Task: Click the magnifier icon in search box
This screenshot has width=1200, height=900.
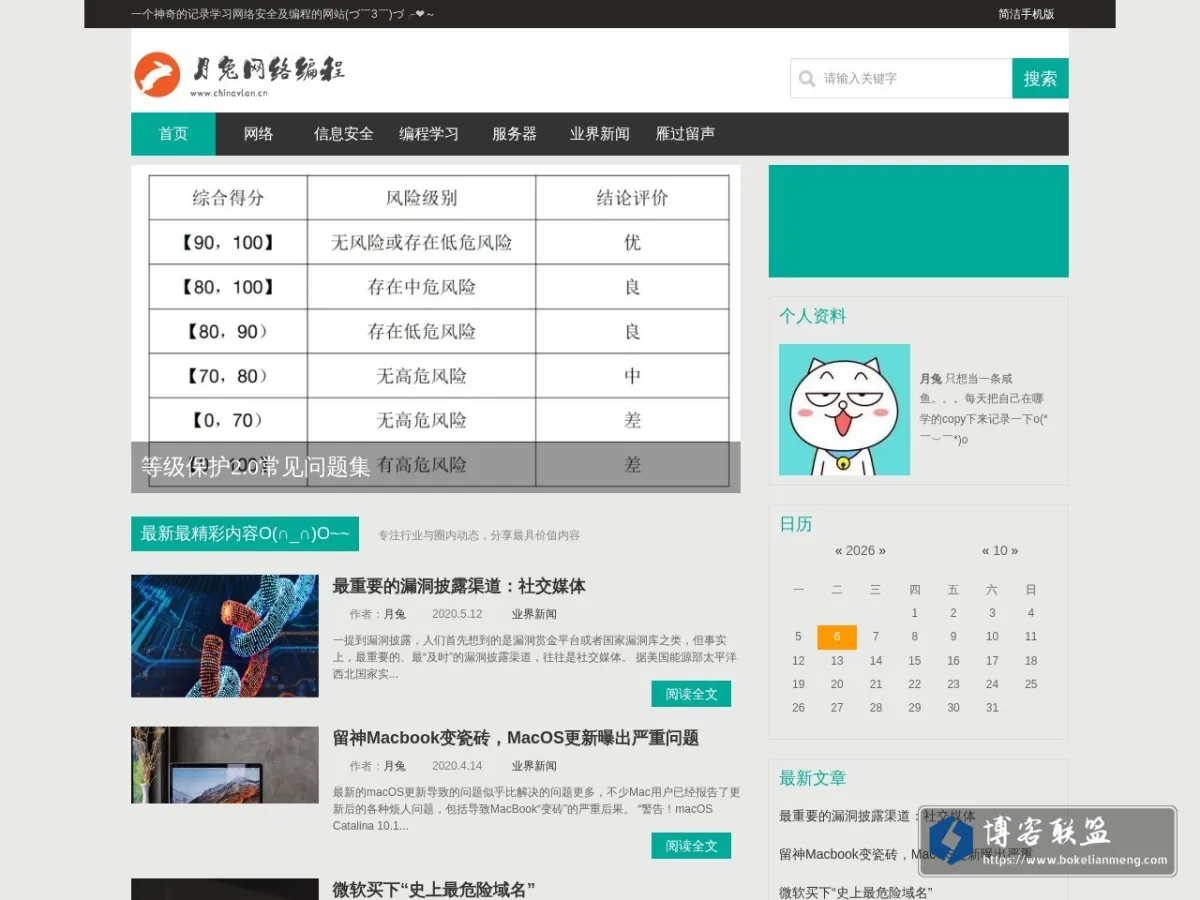Action: 807,78
